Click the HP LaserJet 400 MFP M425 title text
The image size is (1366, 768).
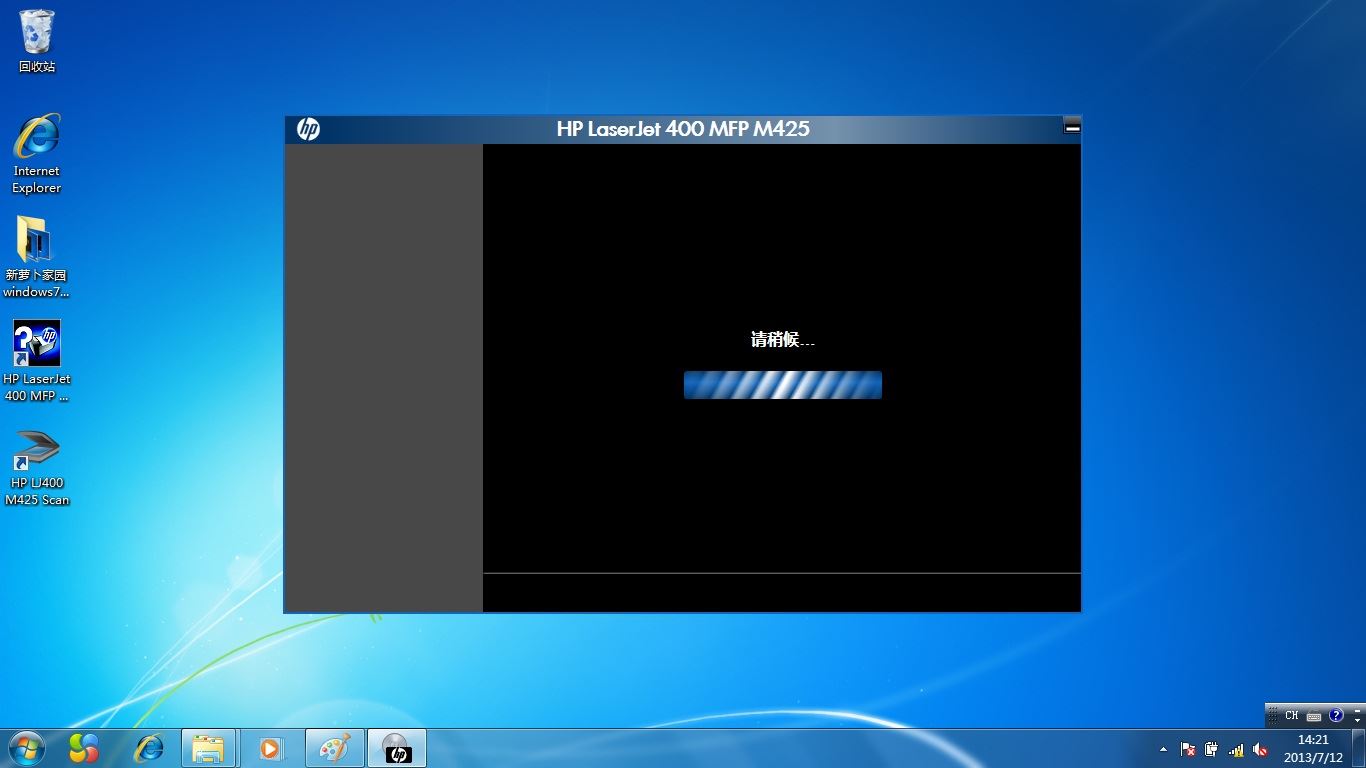pyautogui.click(x=683, y=128)
